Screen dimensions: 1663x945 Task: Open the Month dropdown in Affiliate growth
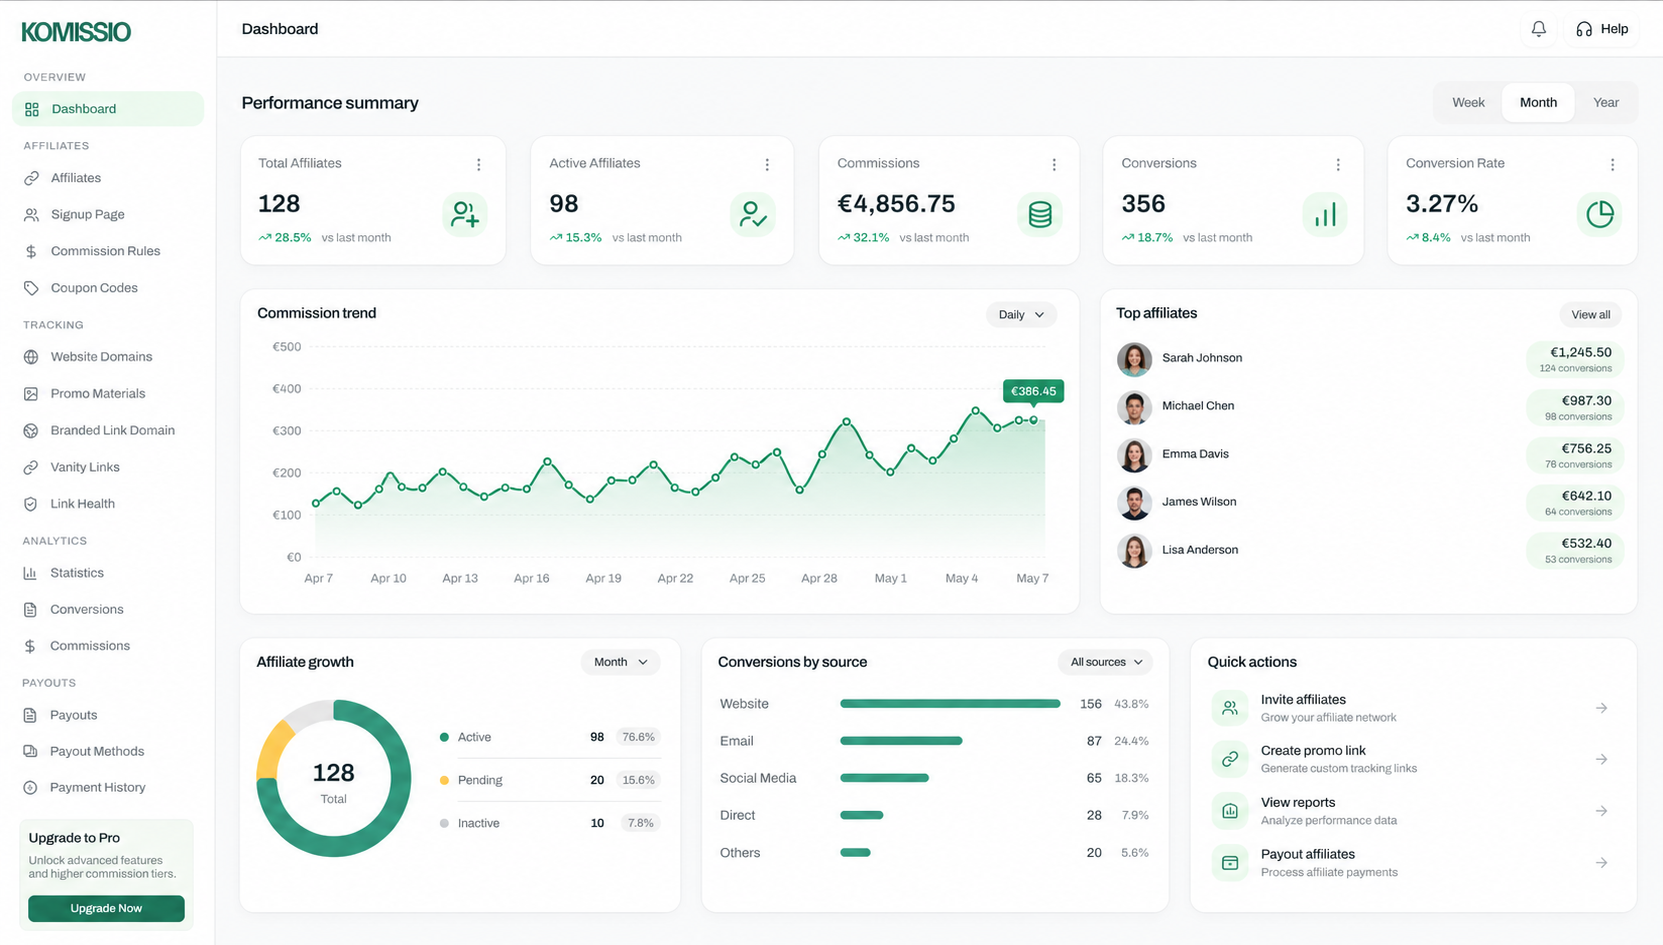pyautogui.click(x=620, y=662)
